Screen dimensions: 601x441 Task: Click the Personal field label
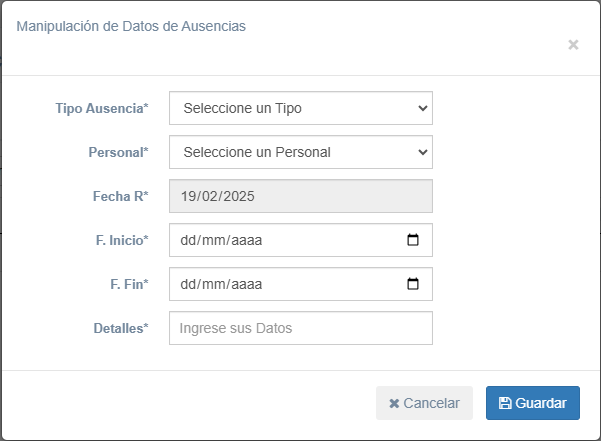(118, 152)
